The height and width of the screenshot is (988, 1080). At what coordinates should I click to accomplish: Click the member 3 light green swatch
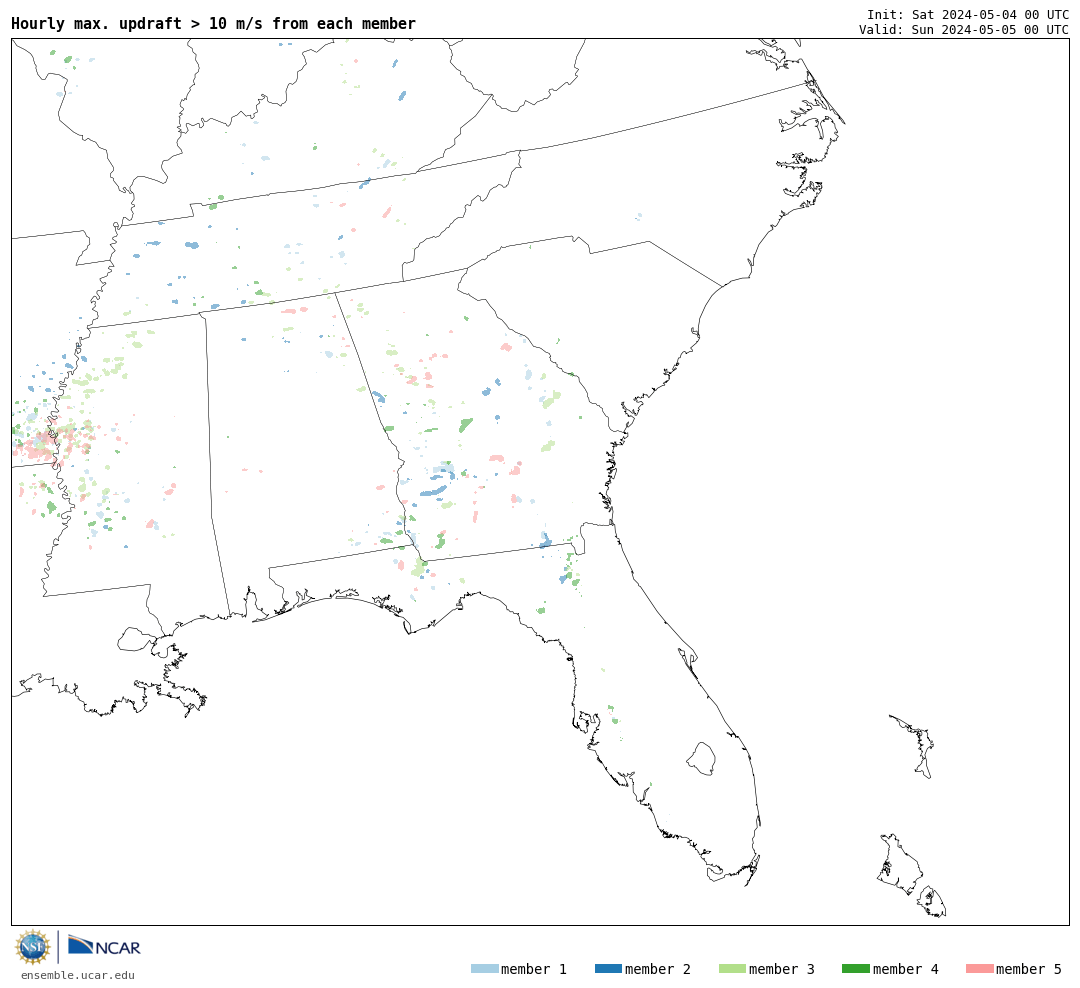pyautogui.click(x=732, y=969)
